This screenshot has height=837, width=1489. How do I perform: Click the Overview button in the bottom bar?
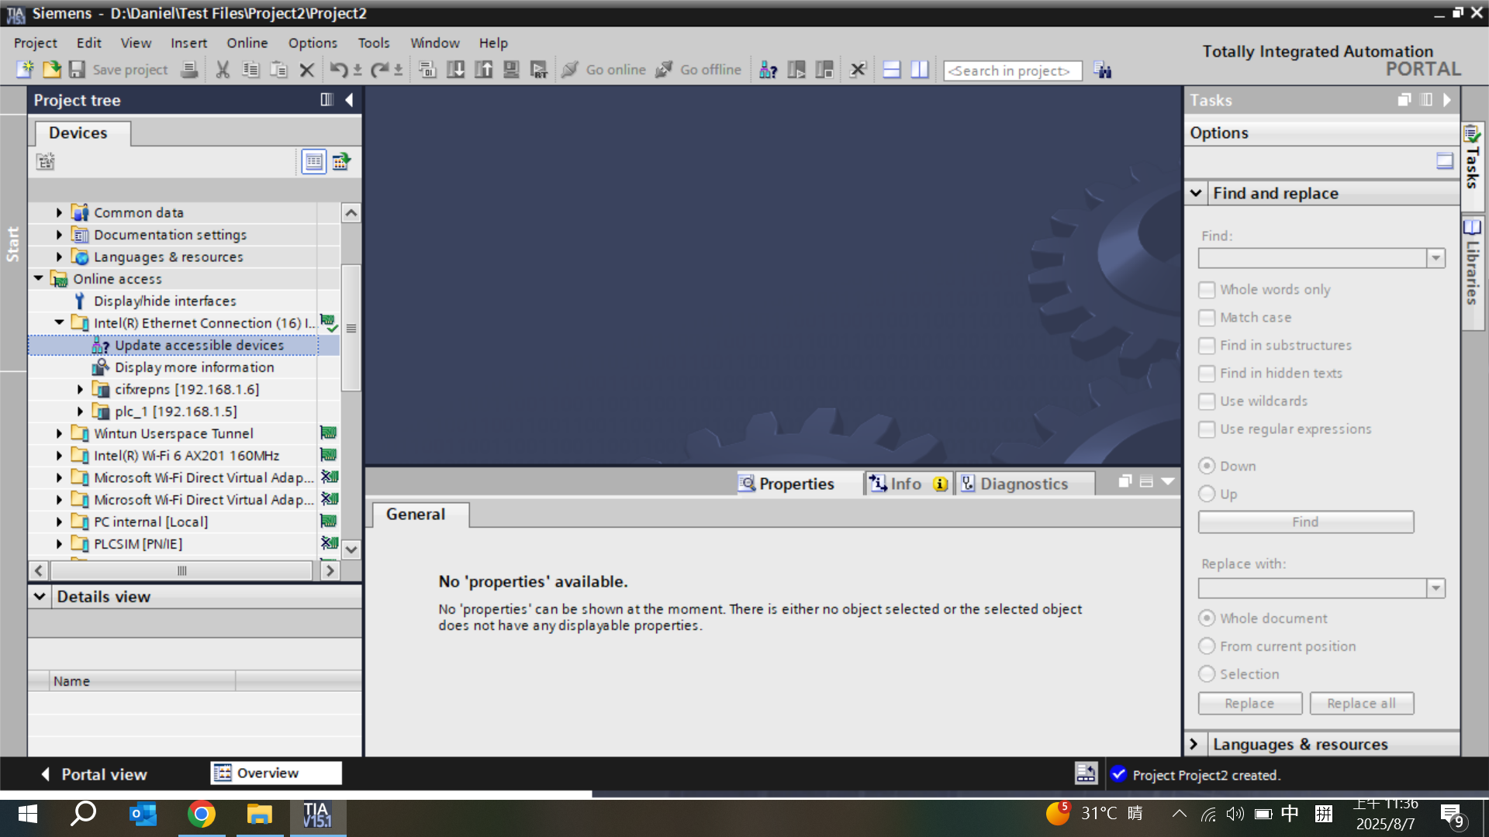pyautogui.click(x=276, y=773)
